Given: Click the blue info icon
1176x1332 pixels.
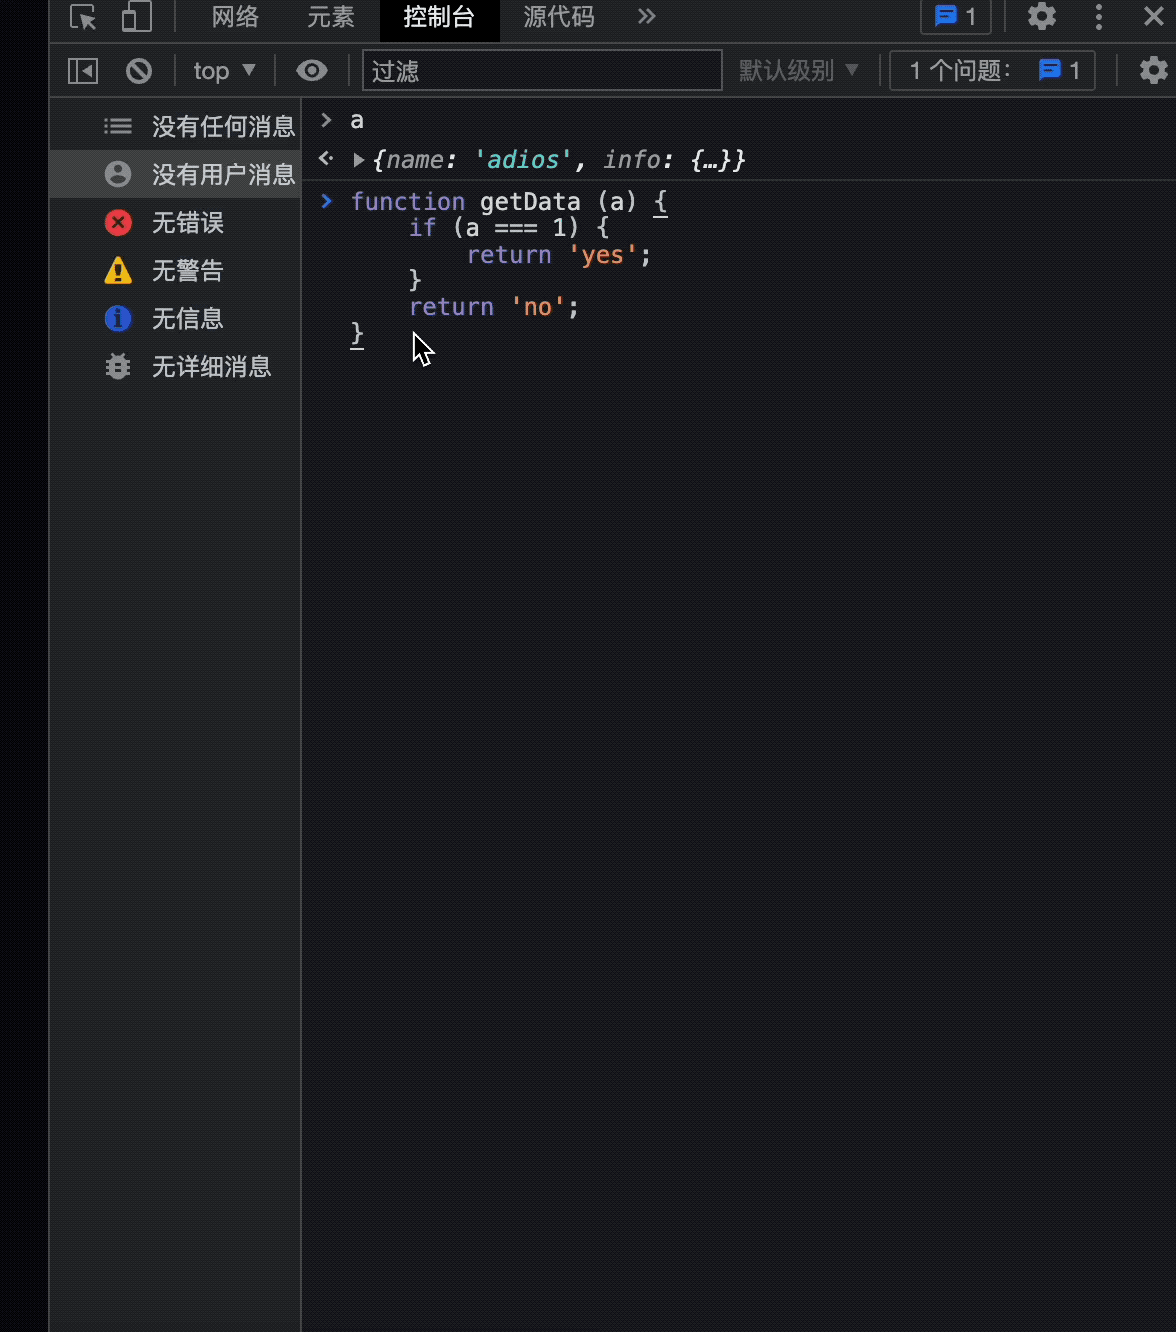Looking at the screenshot, I should (118, 318).
